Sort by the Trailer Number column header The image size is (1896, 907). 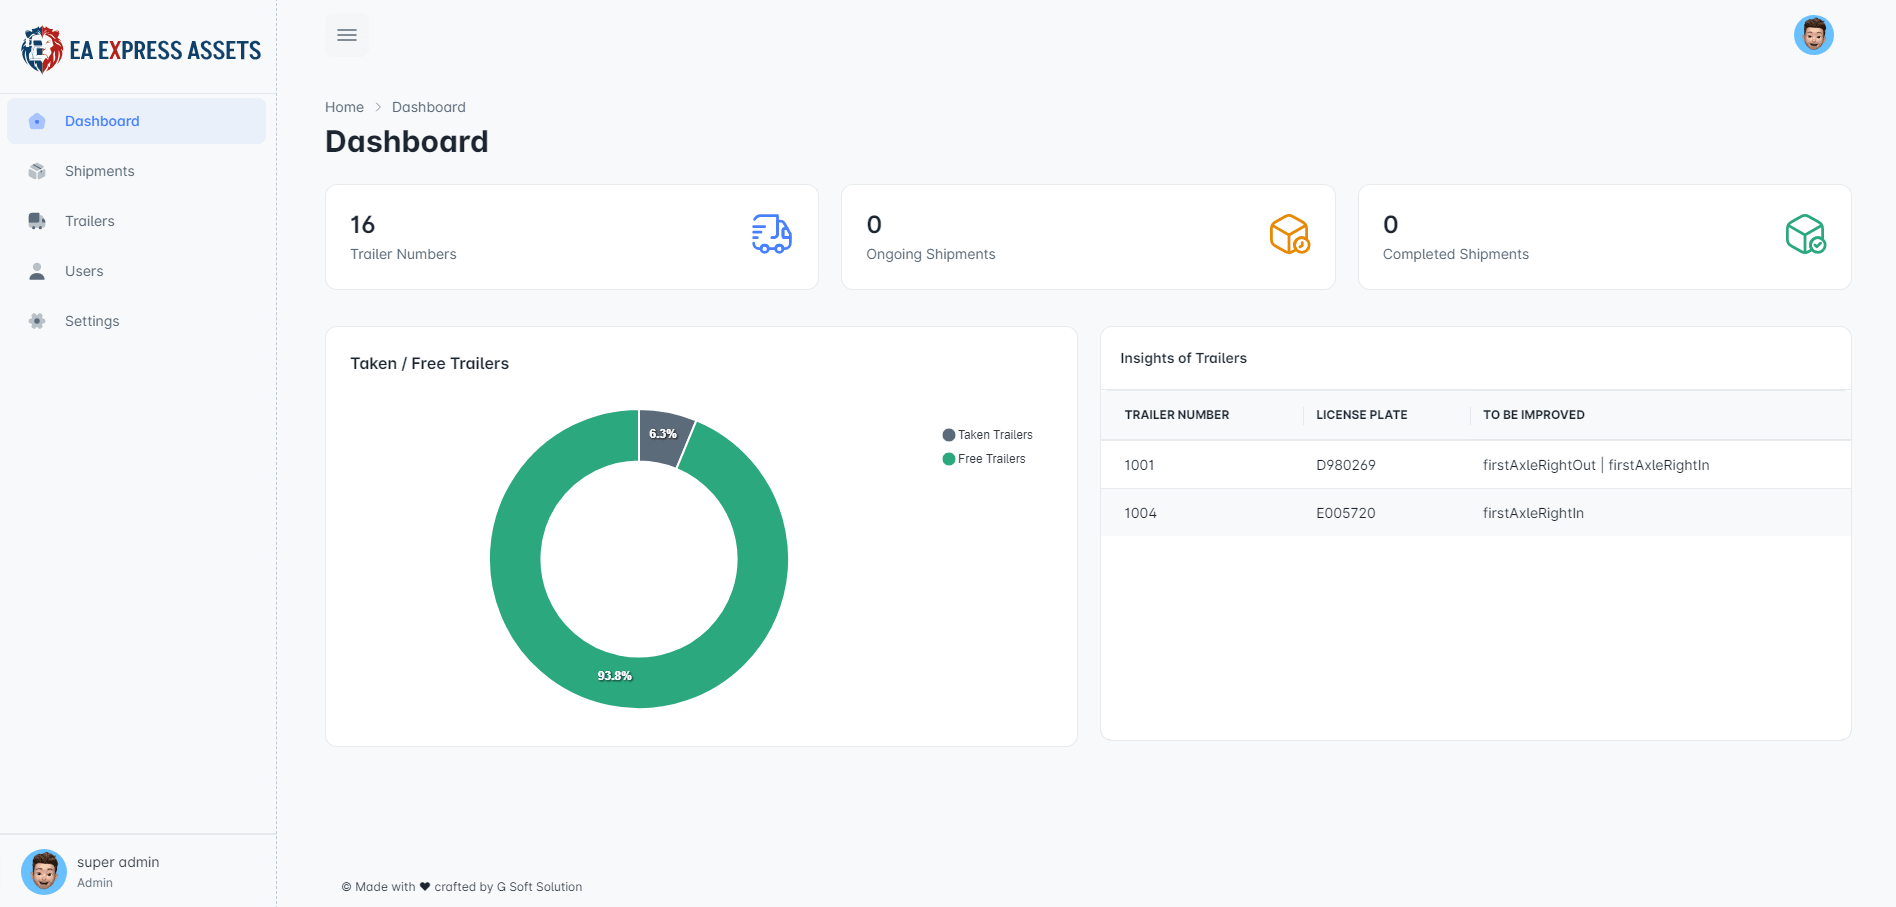[1177, 415]
